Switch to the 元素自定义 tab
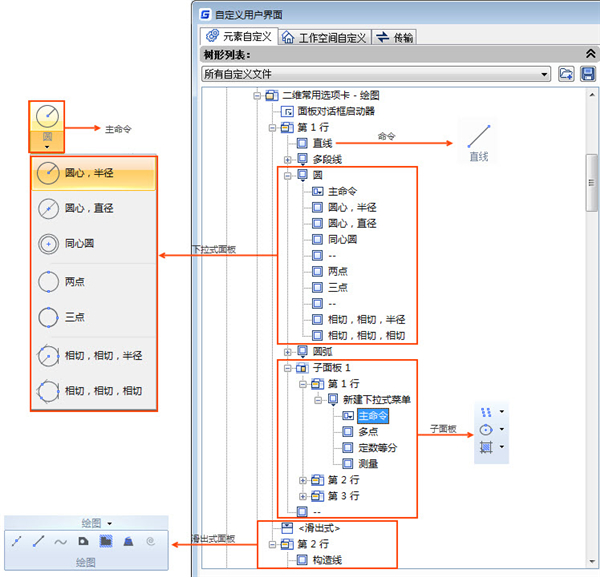The image size is (600, 577). pos(239,37)
